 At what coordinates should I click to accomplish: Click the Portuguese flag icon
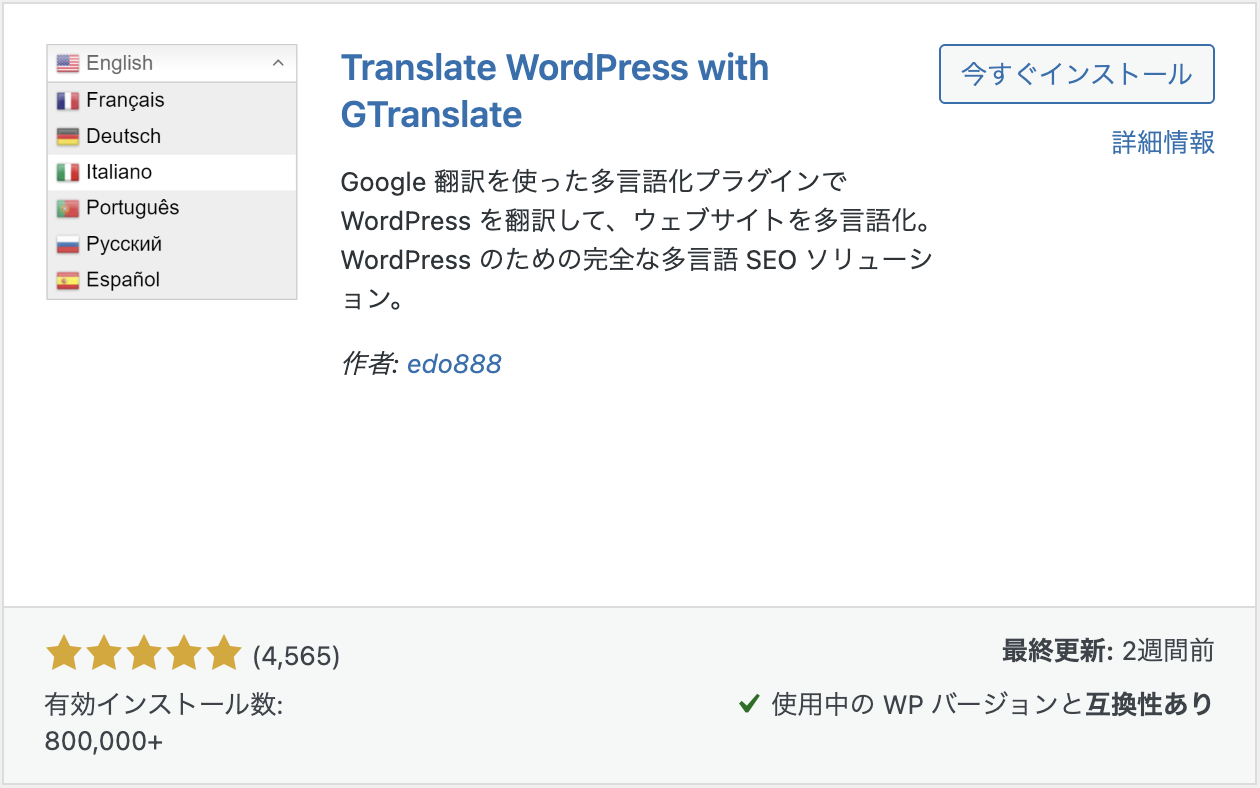68,208
